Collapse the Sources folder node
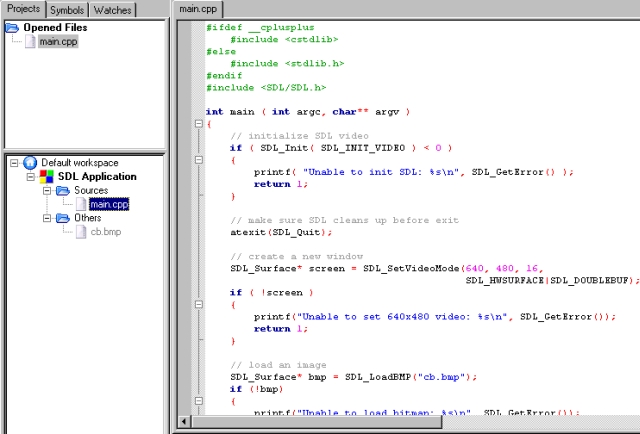 (x=47, y=191)
